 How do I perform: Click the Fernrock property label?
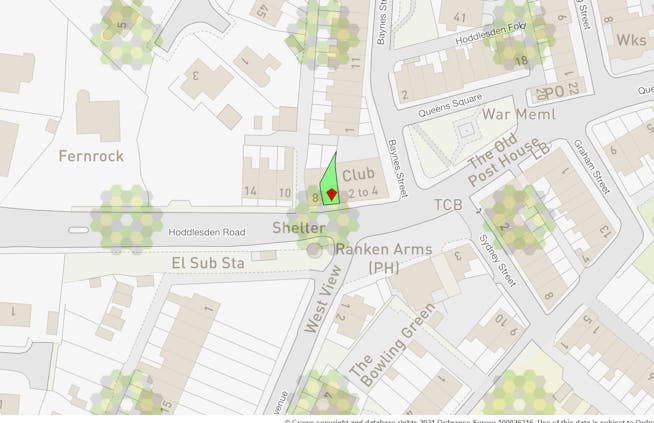pyautogui.click(x=91, y=156)
